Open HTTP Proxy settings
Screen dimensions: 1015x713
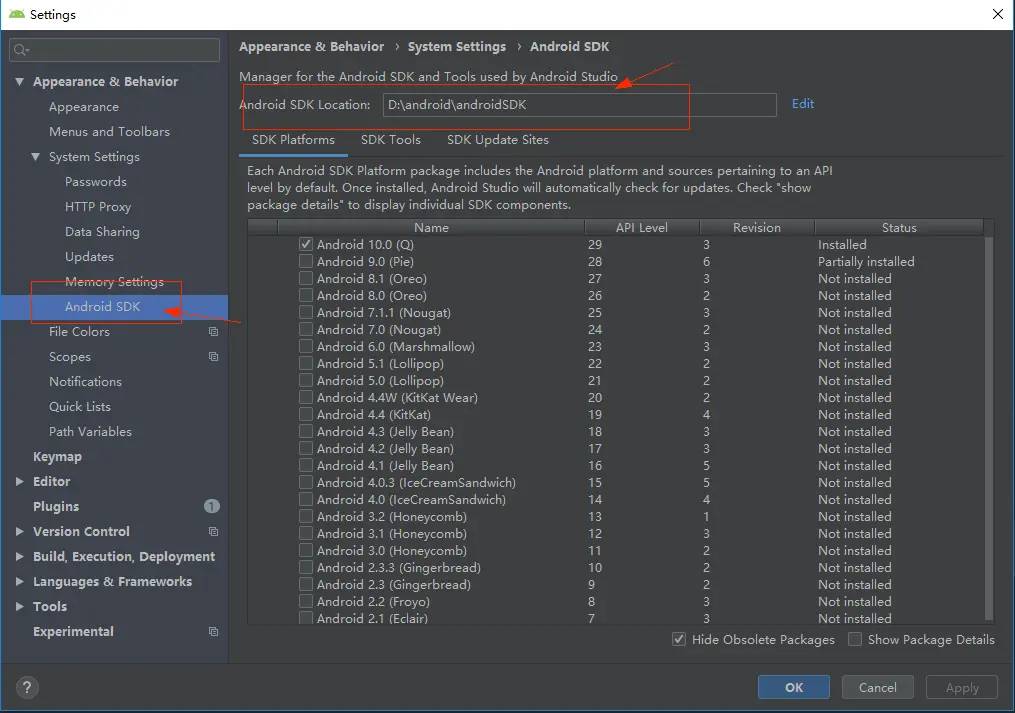pos(98,207)
